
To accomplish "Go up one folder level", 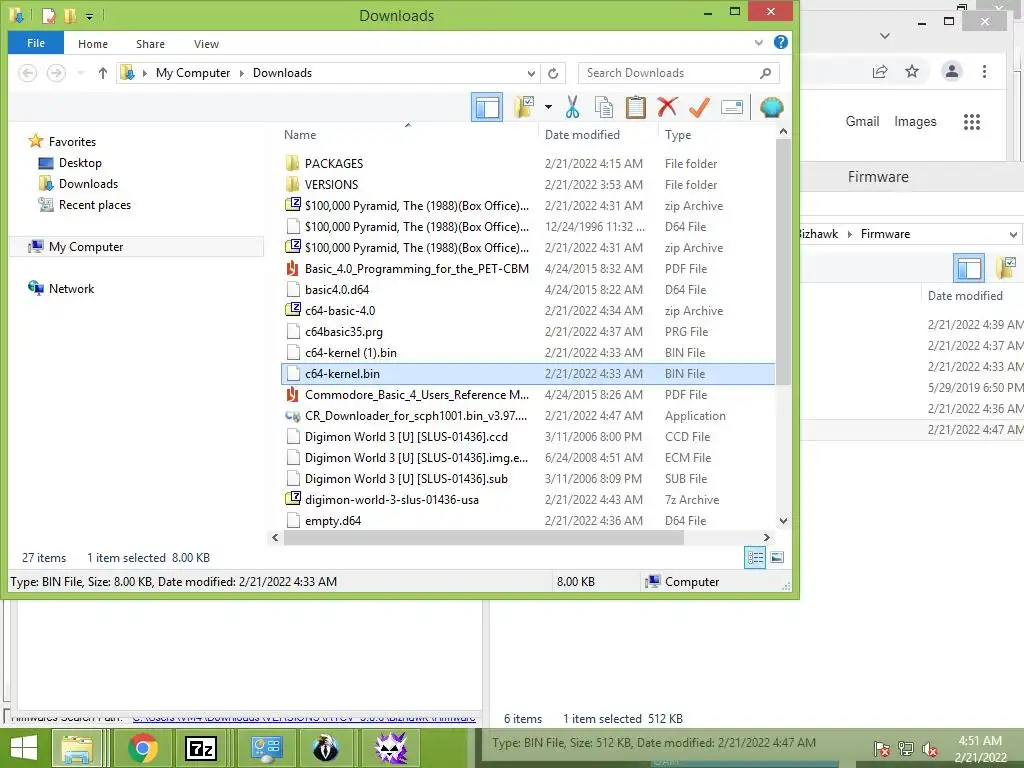I will [103, 73].
